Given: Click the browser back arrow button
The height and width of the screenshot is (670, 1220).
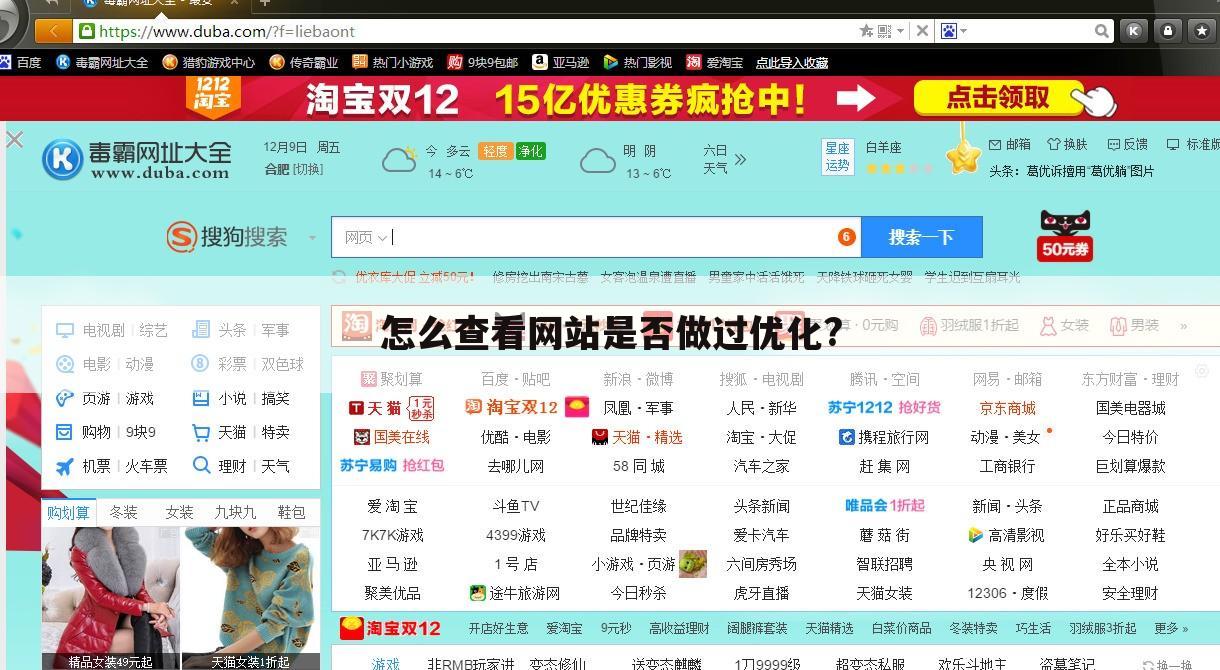Looking at the screenshot, I should pos(54,31).
